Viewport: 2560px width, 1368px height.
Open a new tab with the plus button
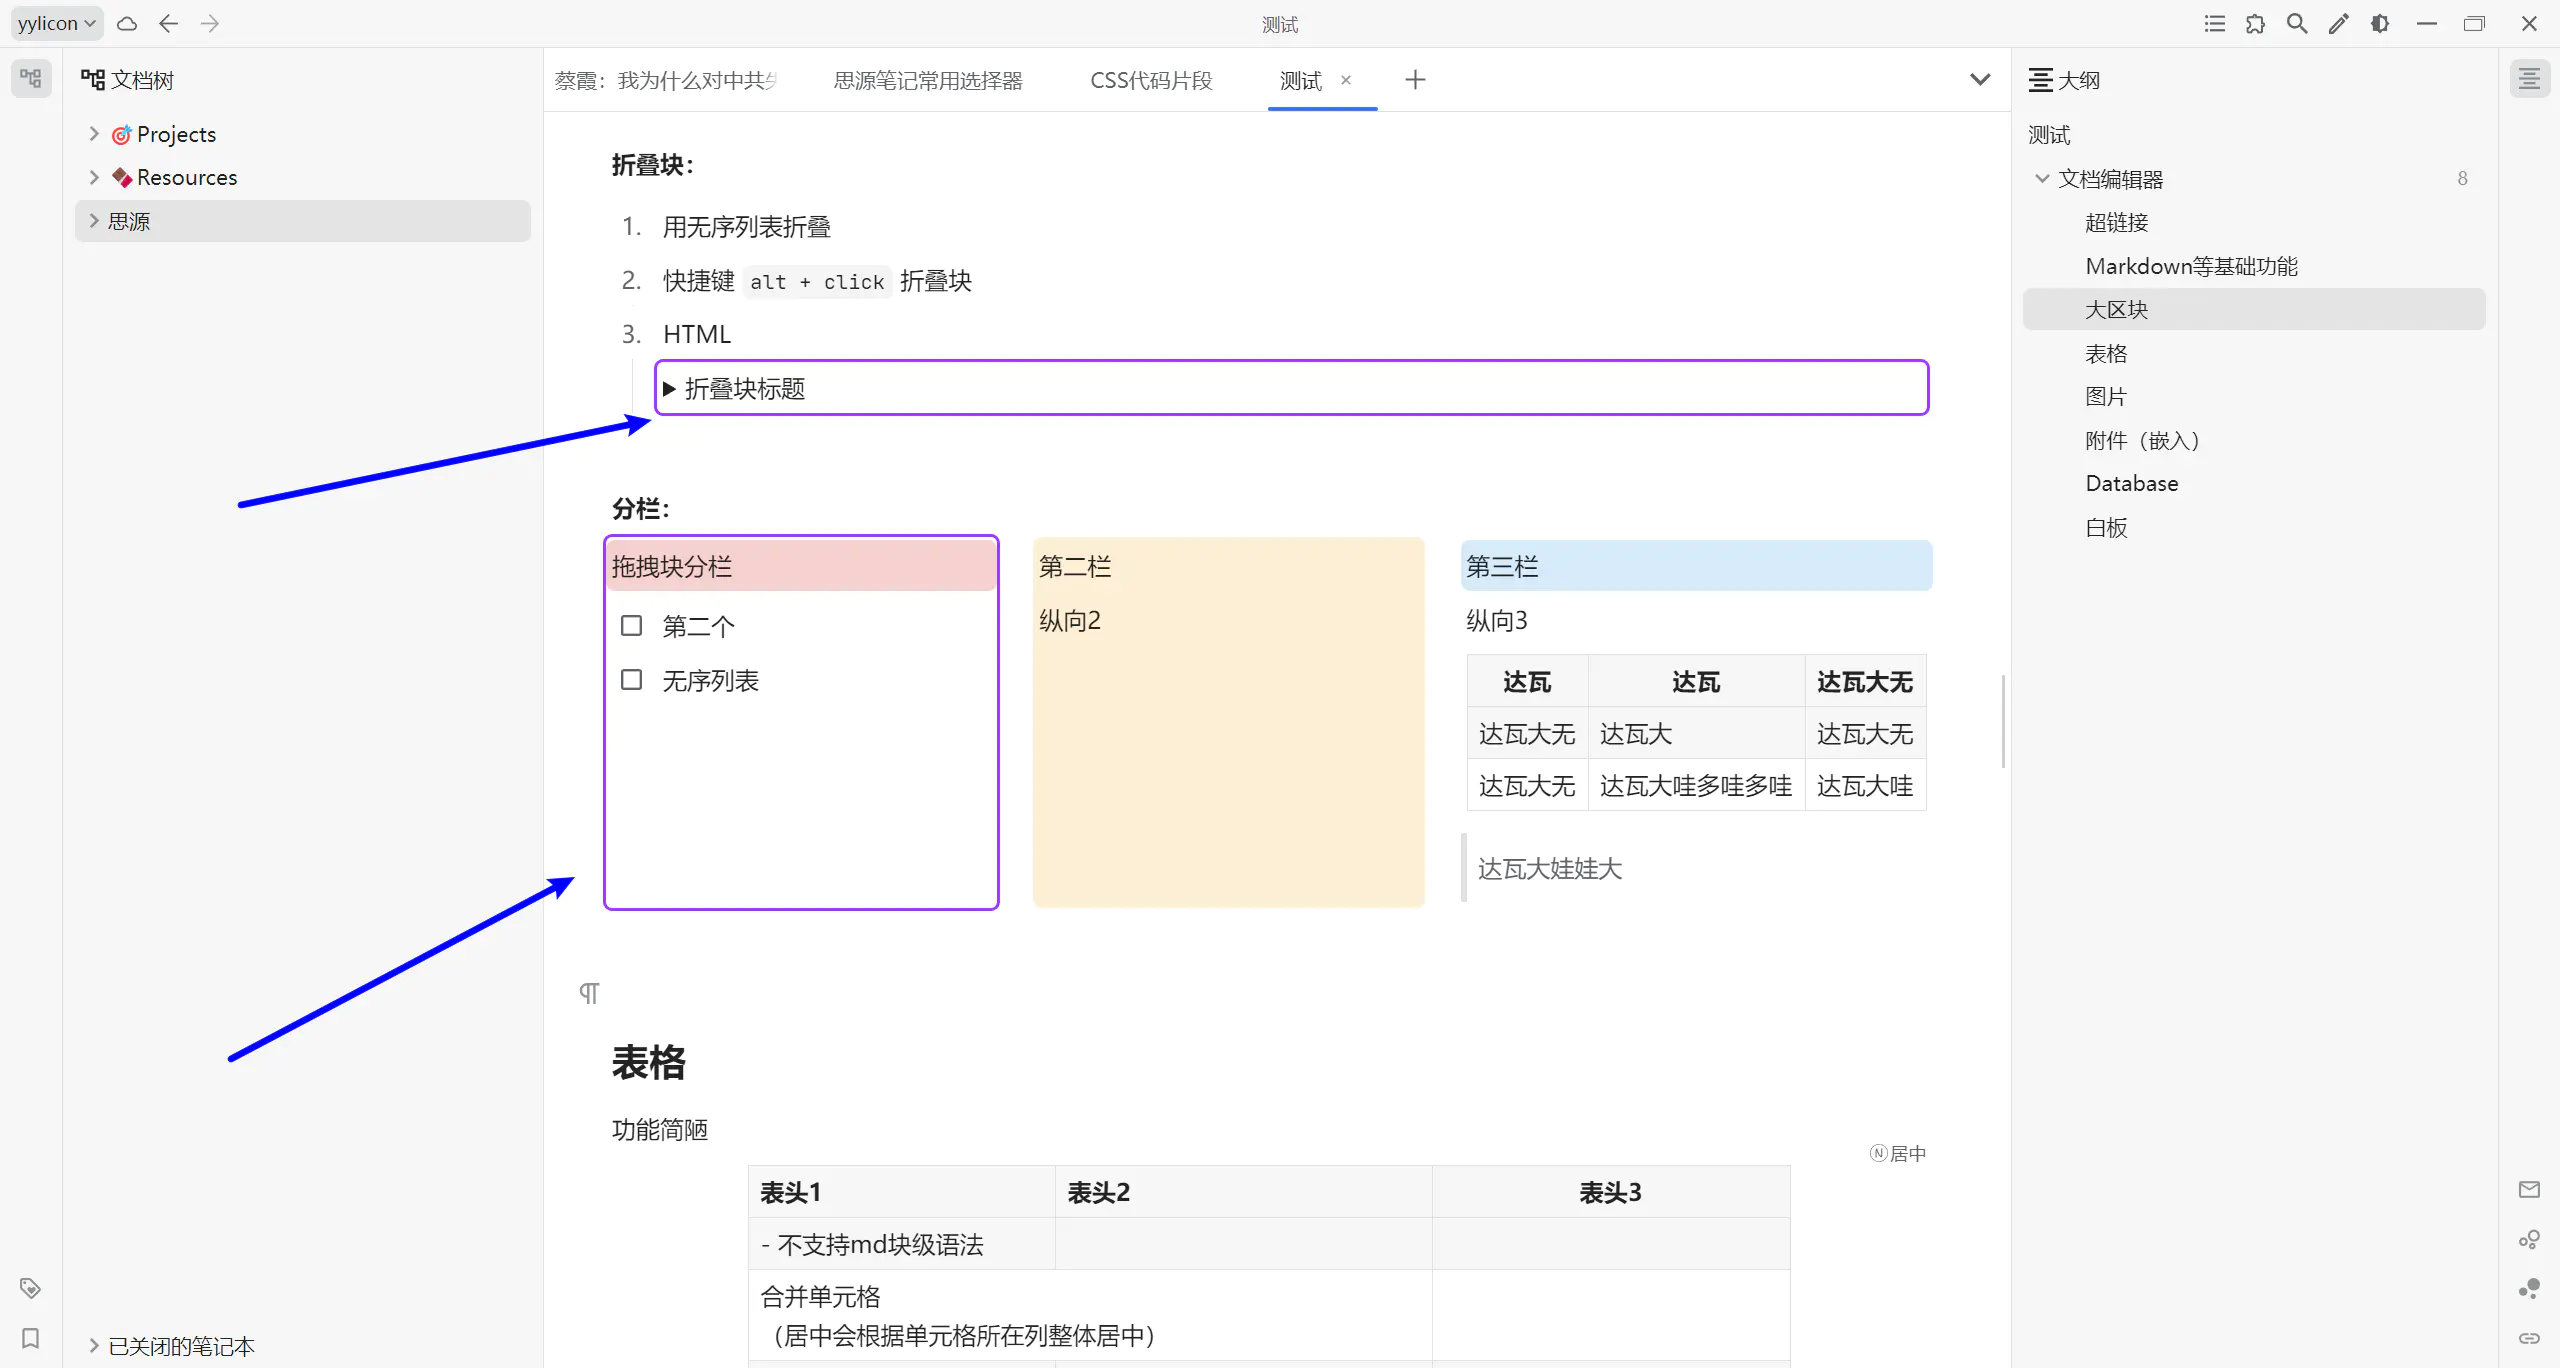point(1414,80)
